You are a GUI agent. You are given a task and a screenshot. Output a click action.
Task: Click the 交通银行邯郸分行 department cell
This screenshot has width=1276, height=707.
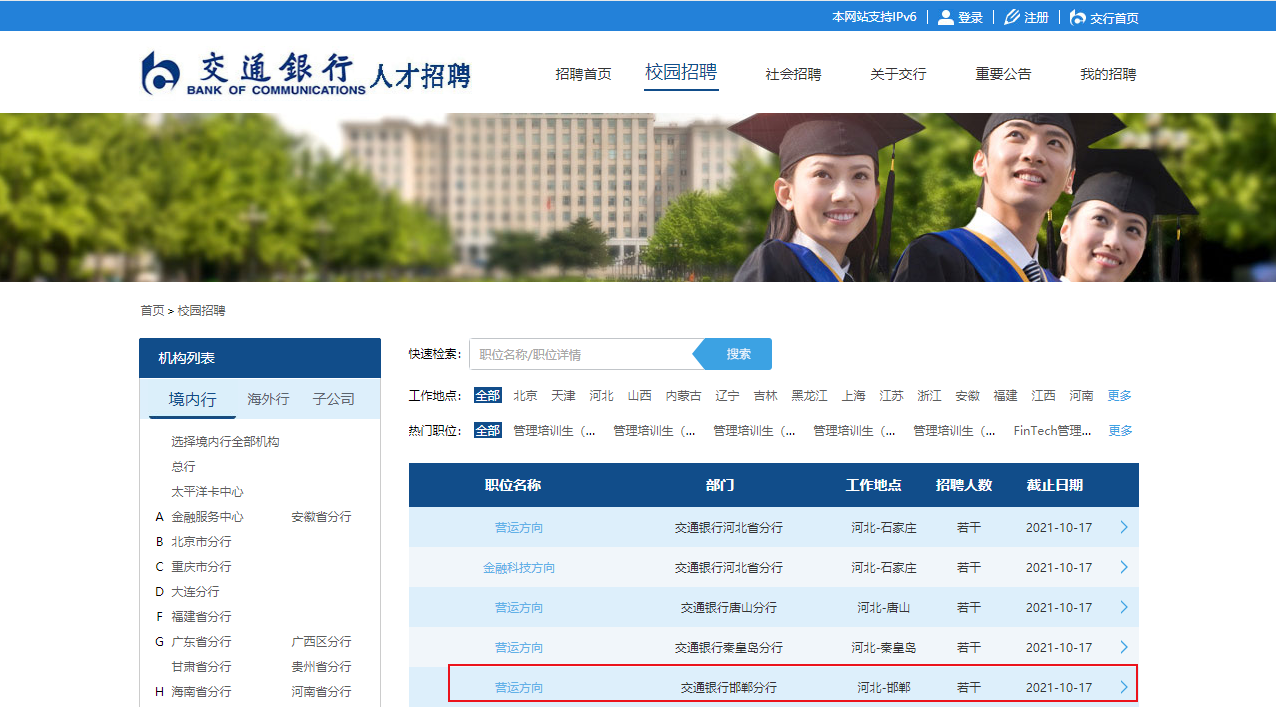click(x=729, y=688)
